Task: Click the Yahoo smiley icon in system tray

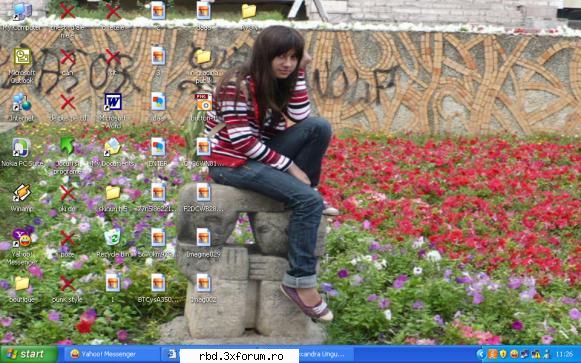Action: pyautogui.click(x=514, y=354)
